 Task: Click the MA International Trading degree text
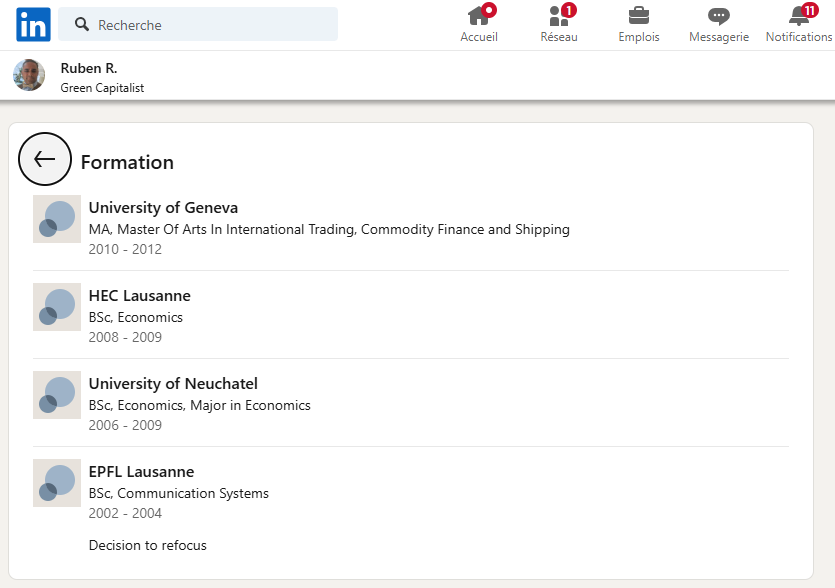[x=329, y=230]
